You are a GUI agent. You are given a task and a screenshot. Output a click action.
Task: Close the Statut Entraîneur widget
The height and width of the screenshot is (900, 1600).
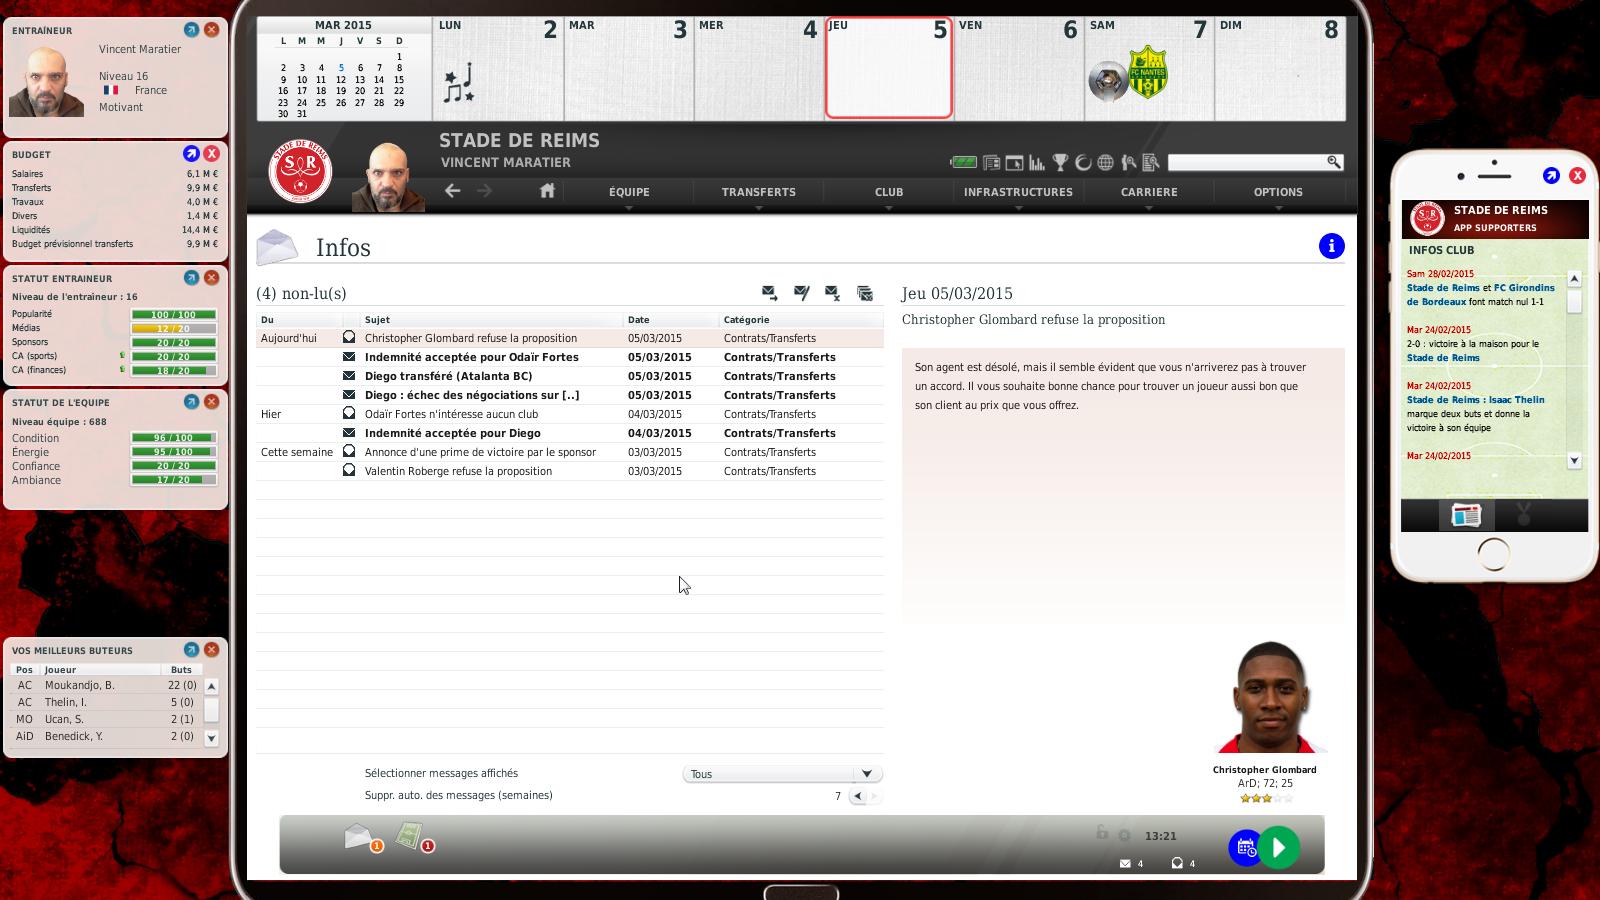pos(211,278)
